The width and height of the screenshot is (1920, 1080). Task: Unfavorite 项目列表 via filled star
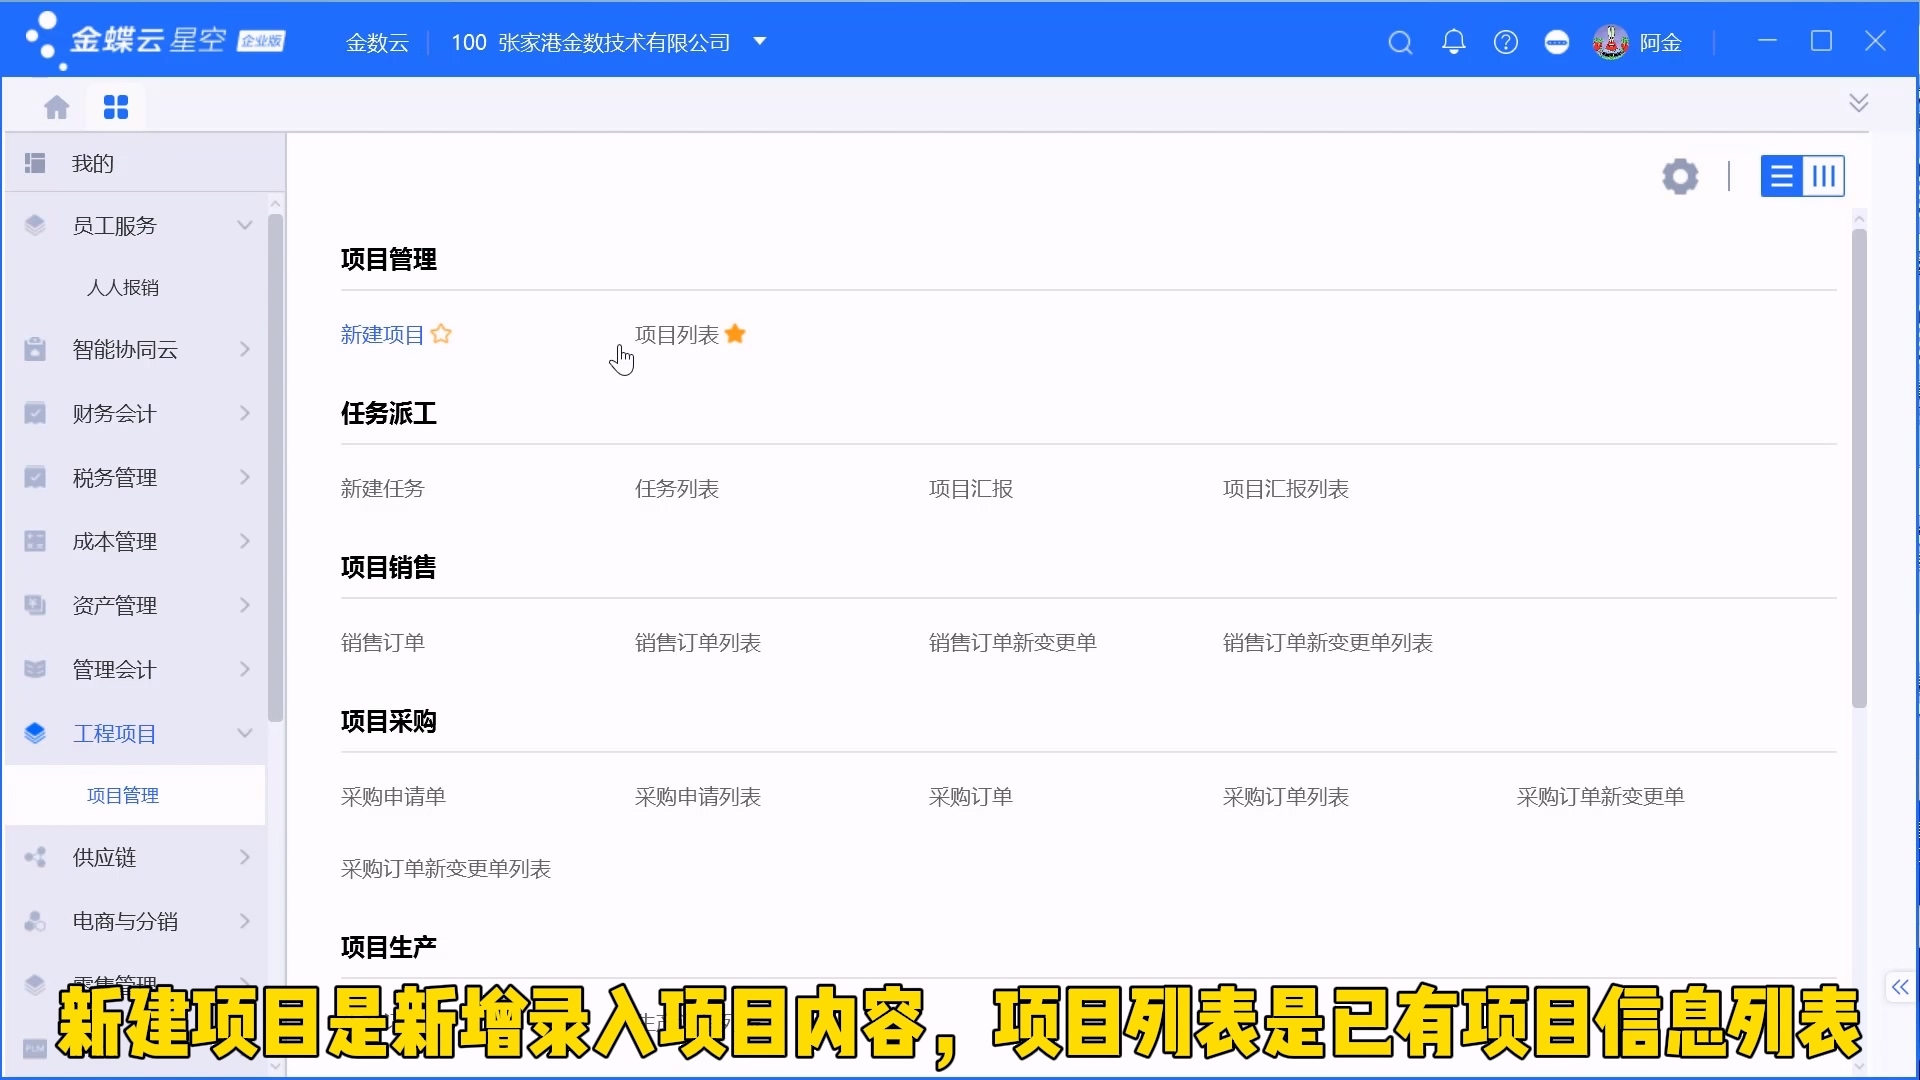click(x=735, y=334)
